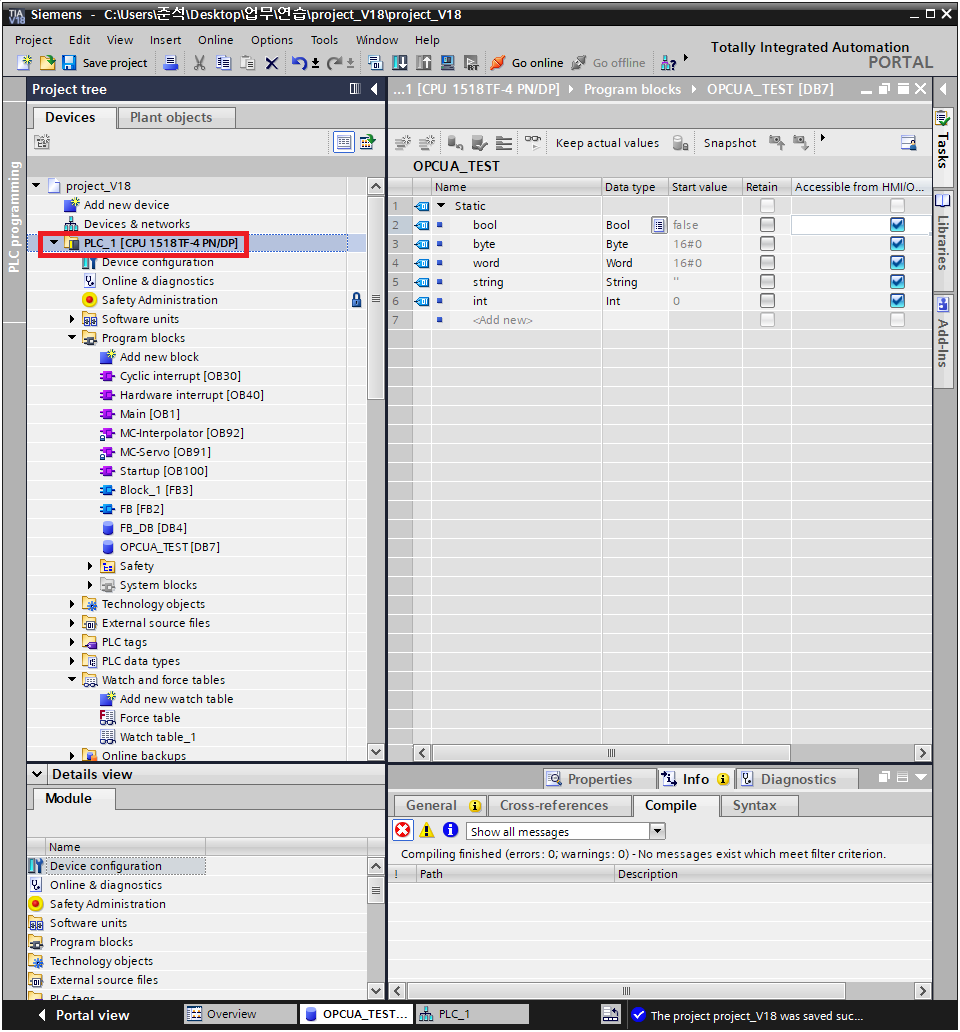The width and height of the screenshot is (960, 1032).
Task: Expand the PLC tags folder
Action: pyautogui.click(x=72, y=642)
